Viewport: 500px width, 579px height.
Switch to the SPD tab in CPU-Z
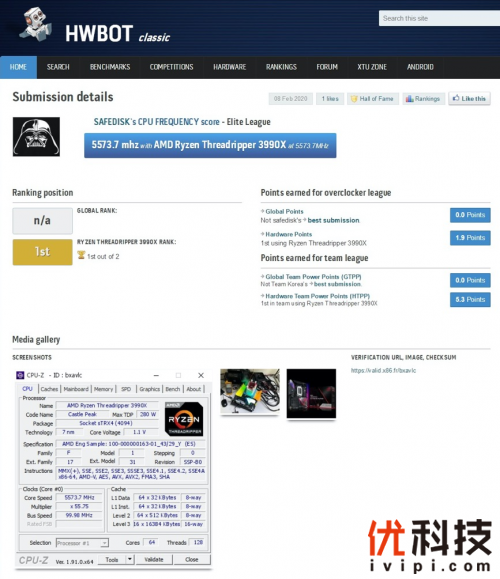(x=126, y=389)
